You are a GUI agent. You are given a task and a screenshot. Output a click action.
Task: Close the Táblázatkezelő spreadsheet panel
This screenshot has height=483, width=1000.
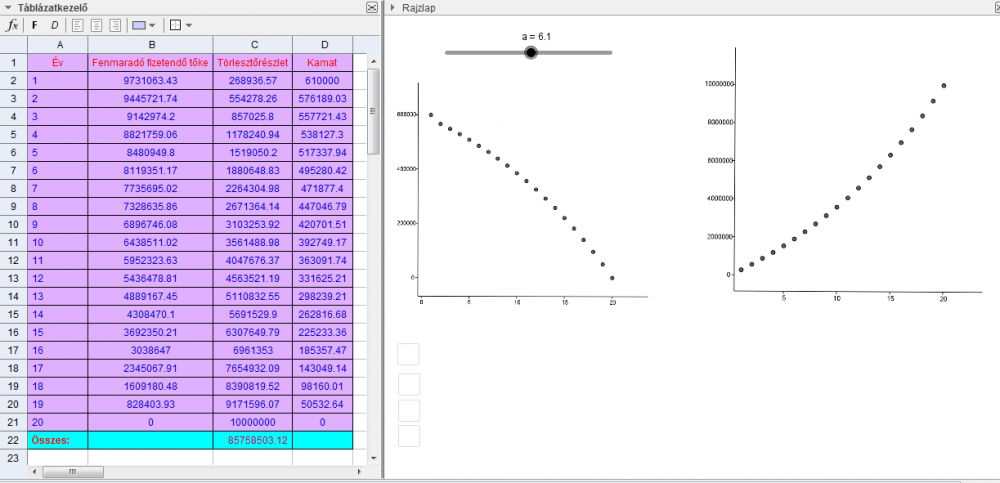373,7
